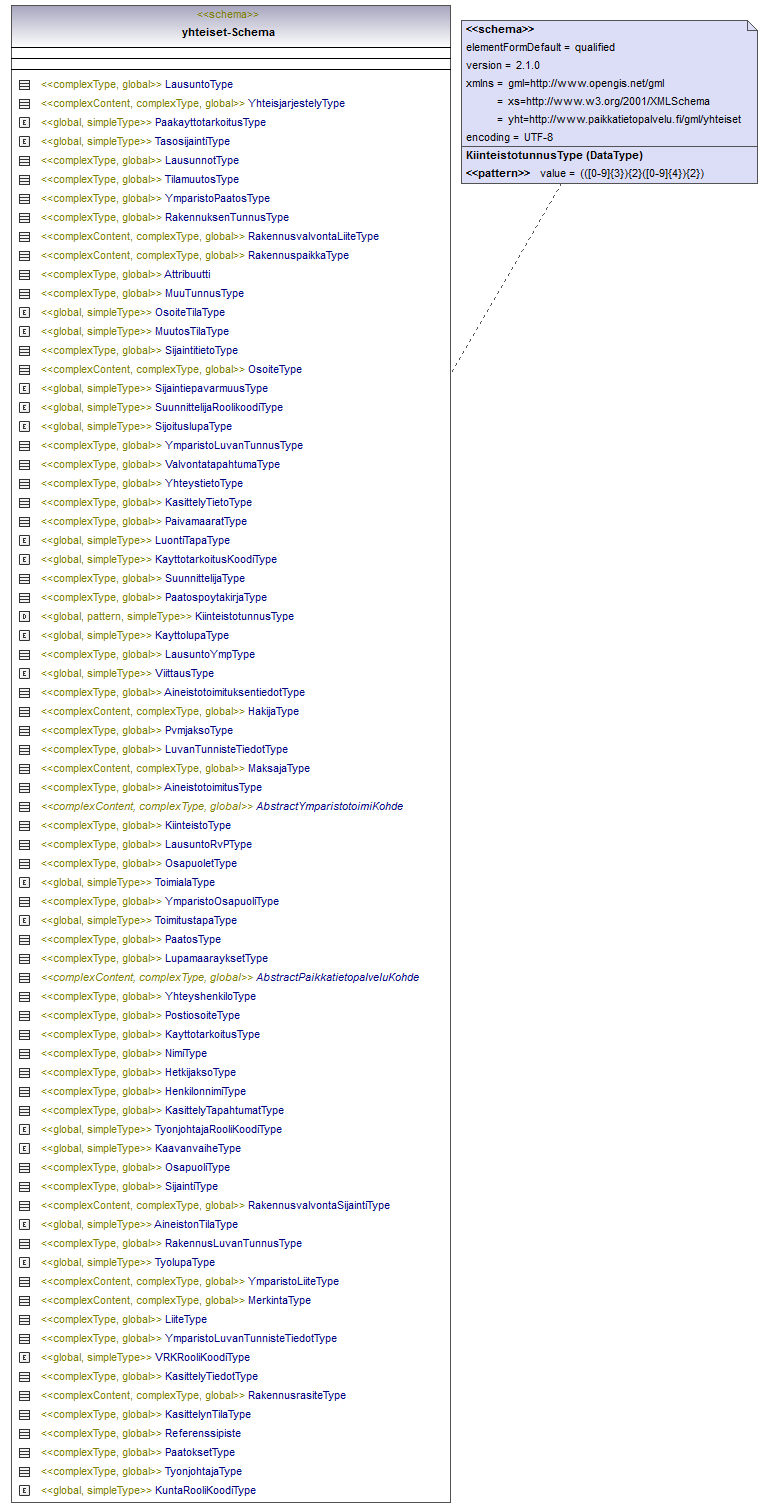772x1507 pixels.
Task: Select the TyonjohtajaType element
Action: click(x=203, y=1472)
